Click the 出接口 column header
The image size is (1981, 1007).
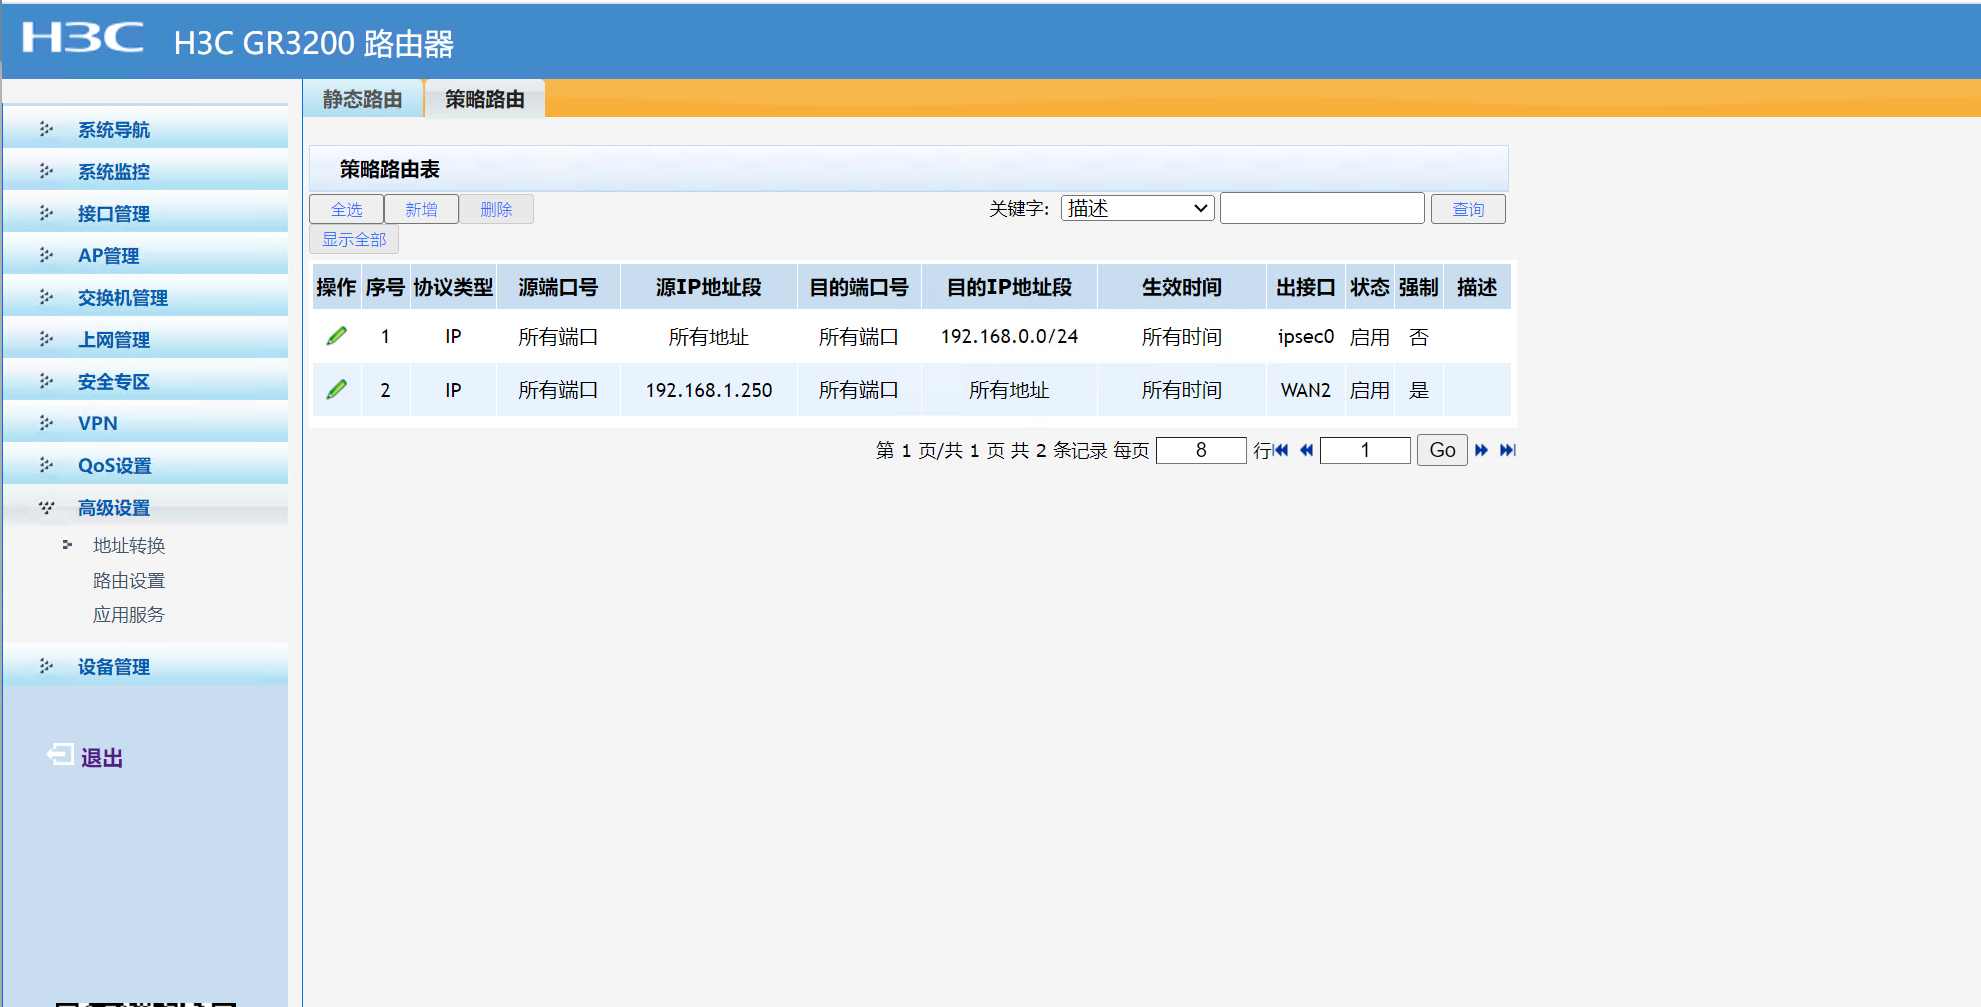coord(1306,287)
